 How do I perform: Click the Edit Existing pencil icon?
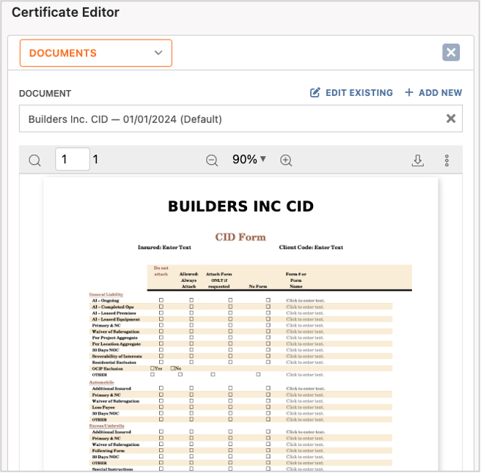315,92
